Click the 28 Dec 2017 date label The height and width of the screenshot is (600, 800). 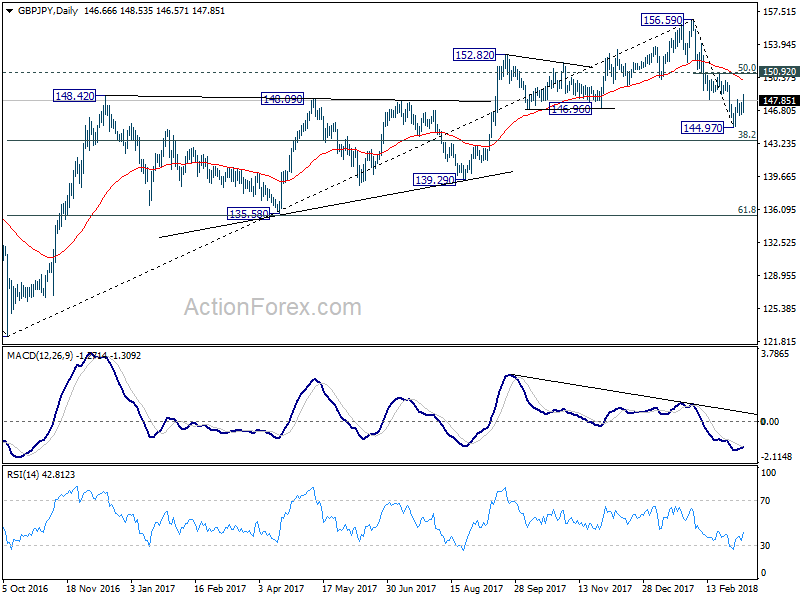click(668, 588)
